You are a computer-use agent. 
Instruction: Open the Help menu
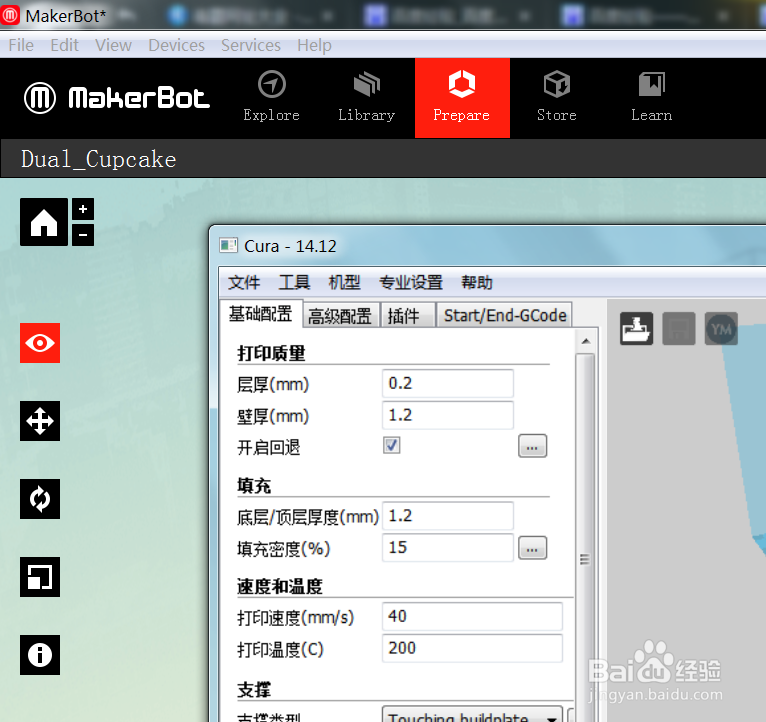tap(314, 45)
